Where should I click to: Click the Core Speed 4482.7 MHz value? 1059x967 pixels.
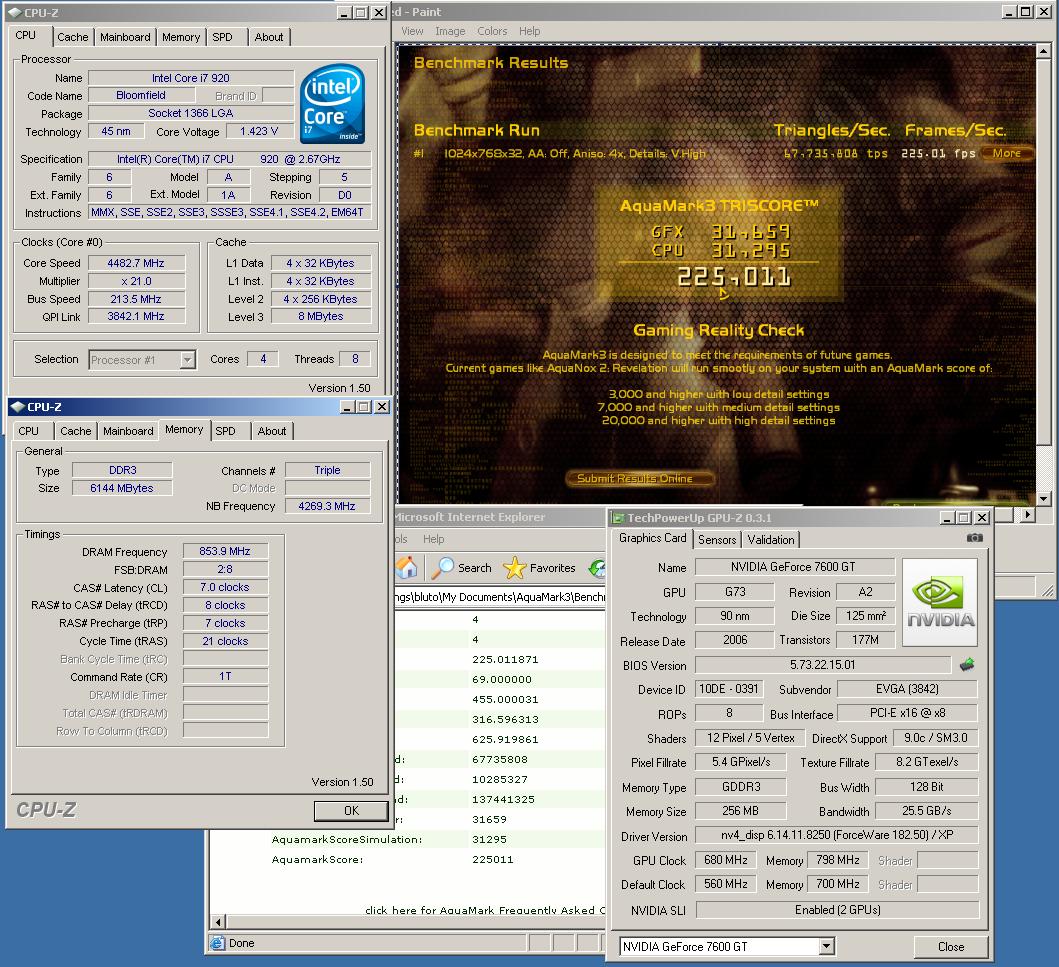[x=136, y=263]
